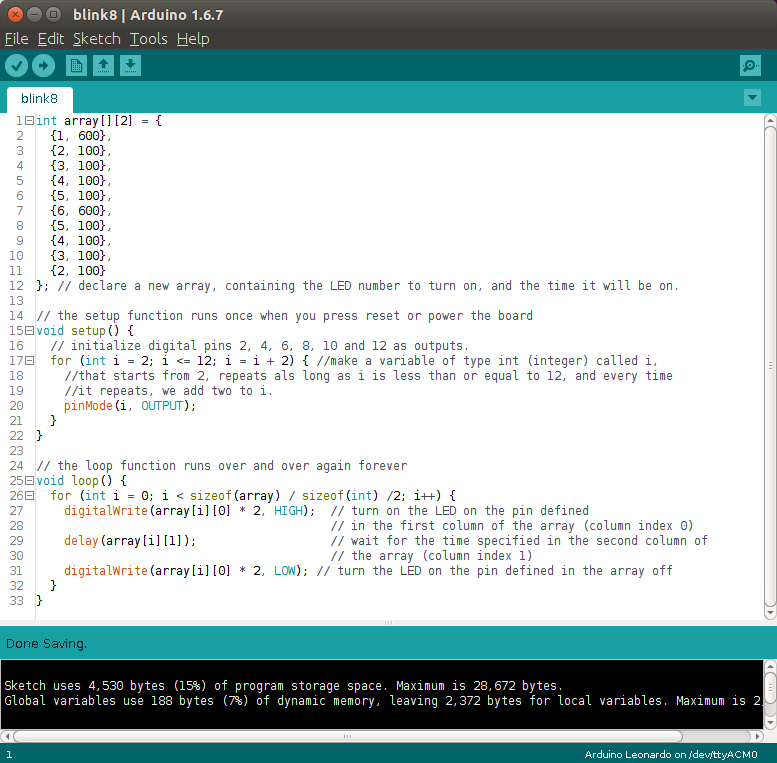
Task: Click line number 23 in the gutter
Action: point(16,451)
